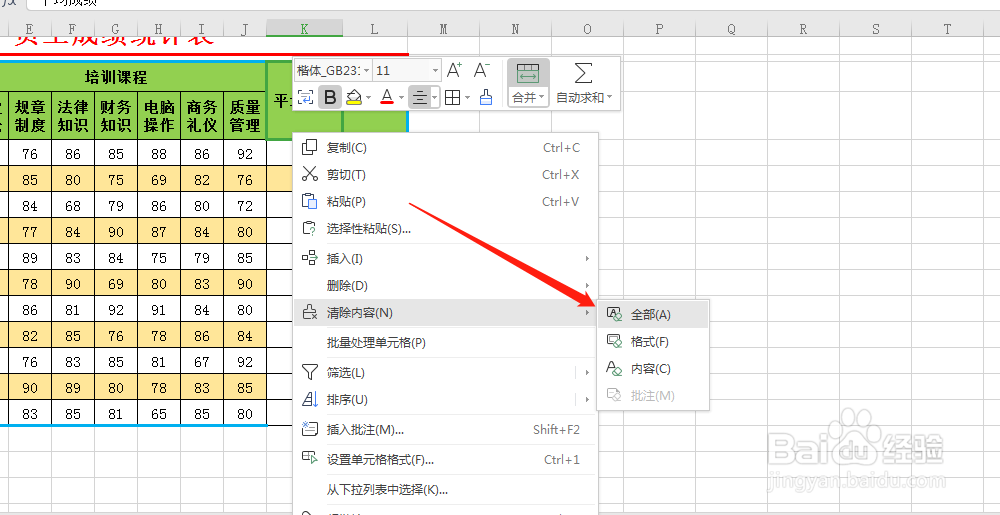The width and height of the screenshot is (1000, 515).
Task: Click the insert cells icon
Action: pyautogui.click(x=309, y=258)
